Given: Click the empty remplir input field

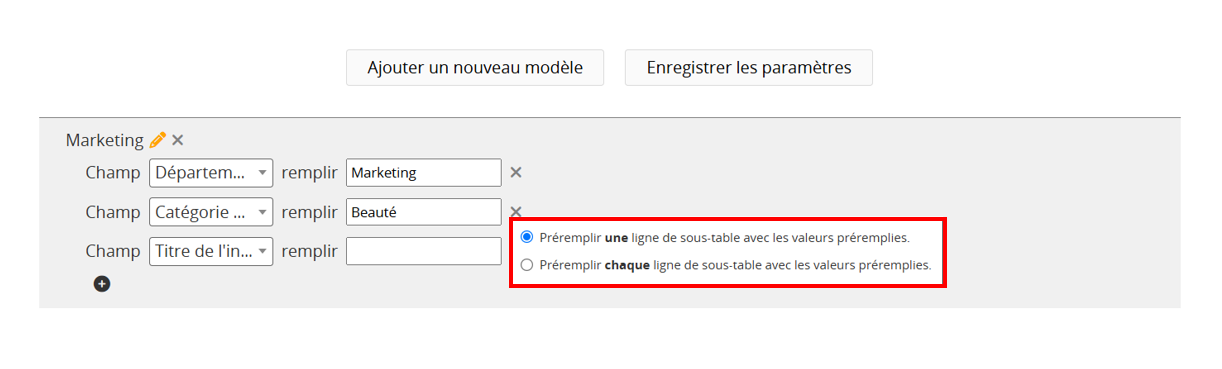Looking at the screenshot, I should tap(424, 251).
